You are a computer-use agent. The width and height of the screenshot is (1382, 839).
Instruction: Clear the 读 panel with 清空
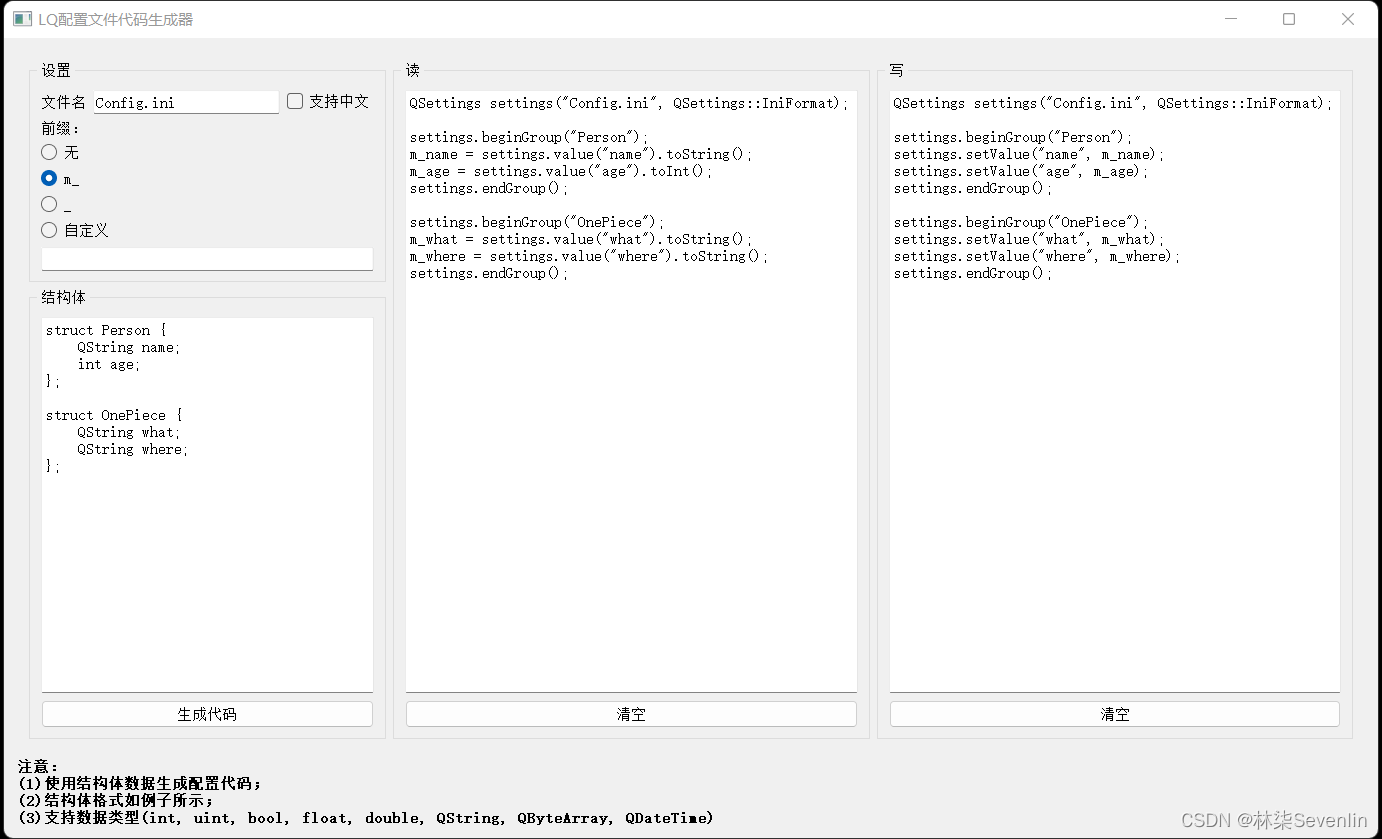coord(631,714)
